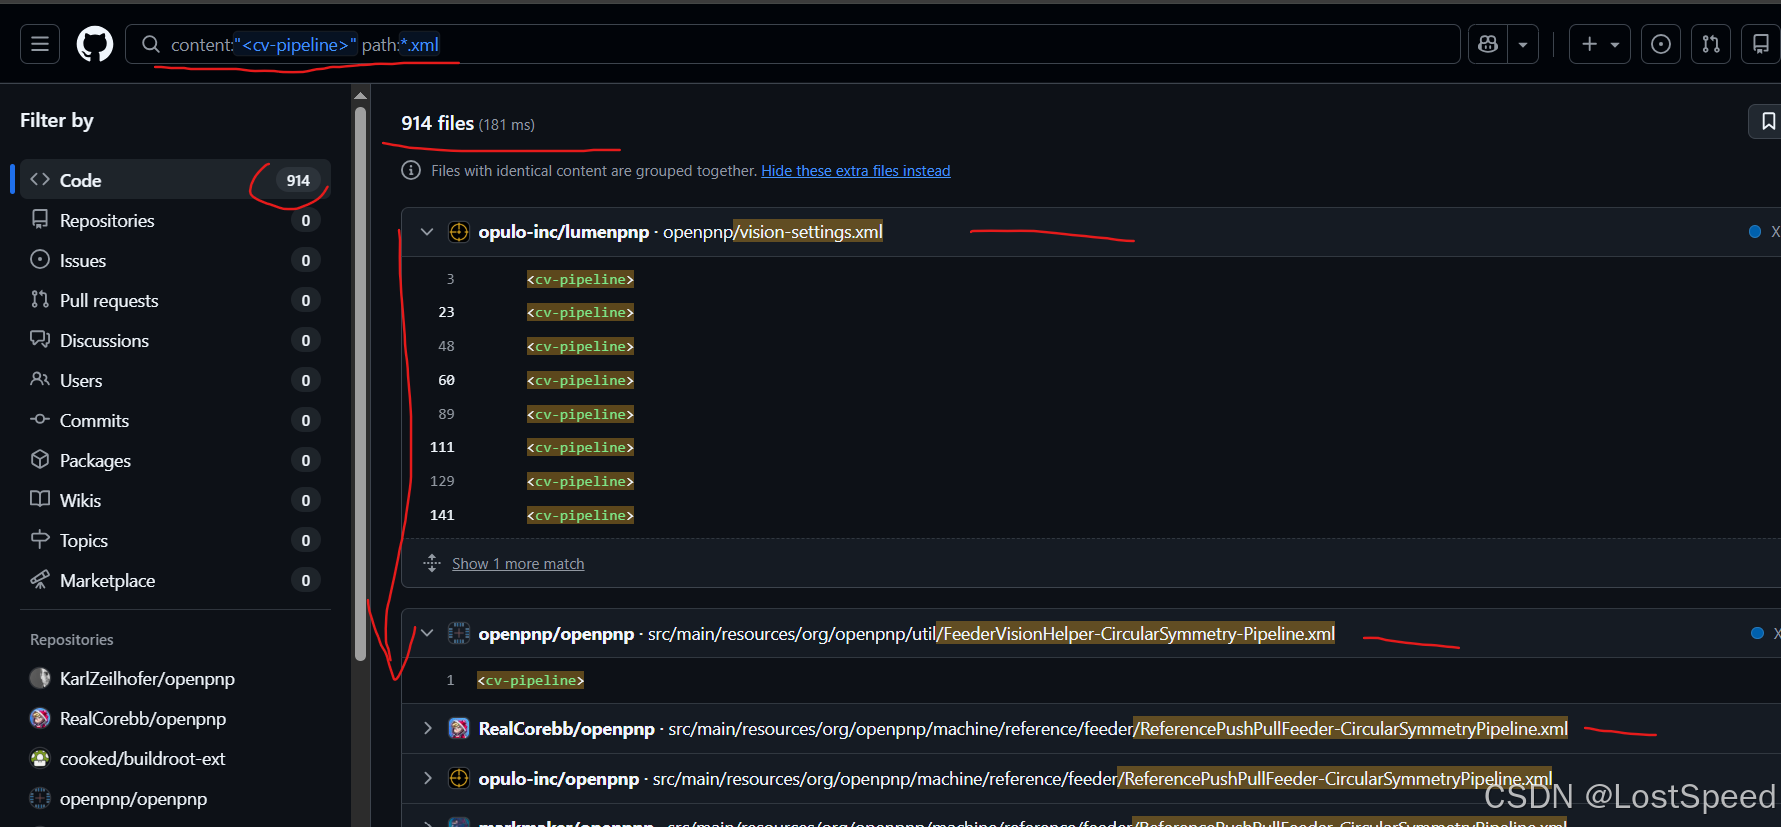
Task: Click the sidebar vertical scrollbar thumb
Action: point(360,383)
